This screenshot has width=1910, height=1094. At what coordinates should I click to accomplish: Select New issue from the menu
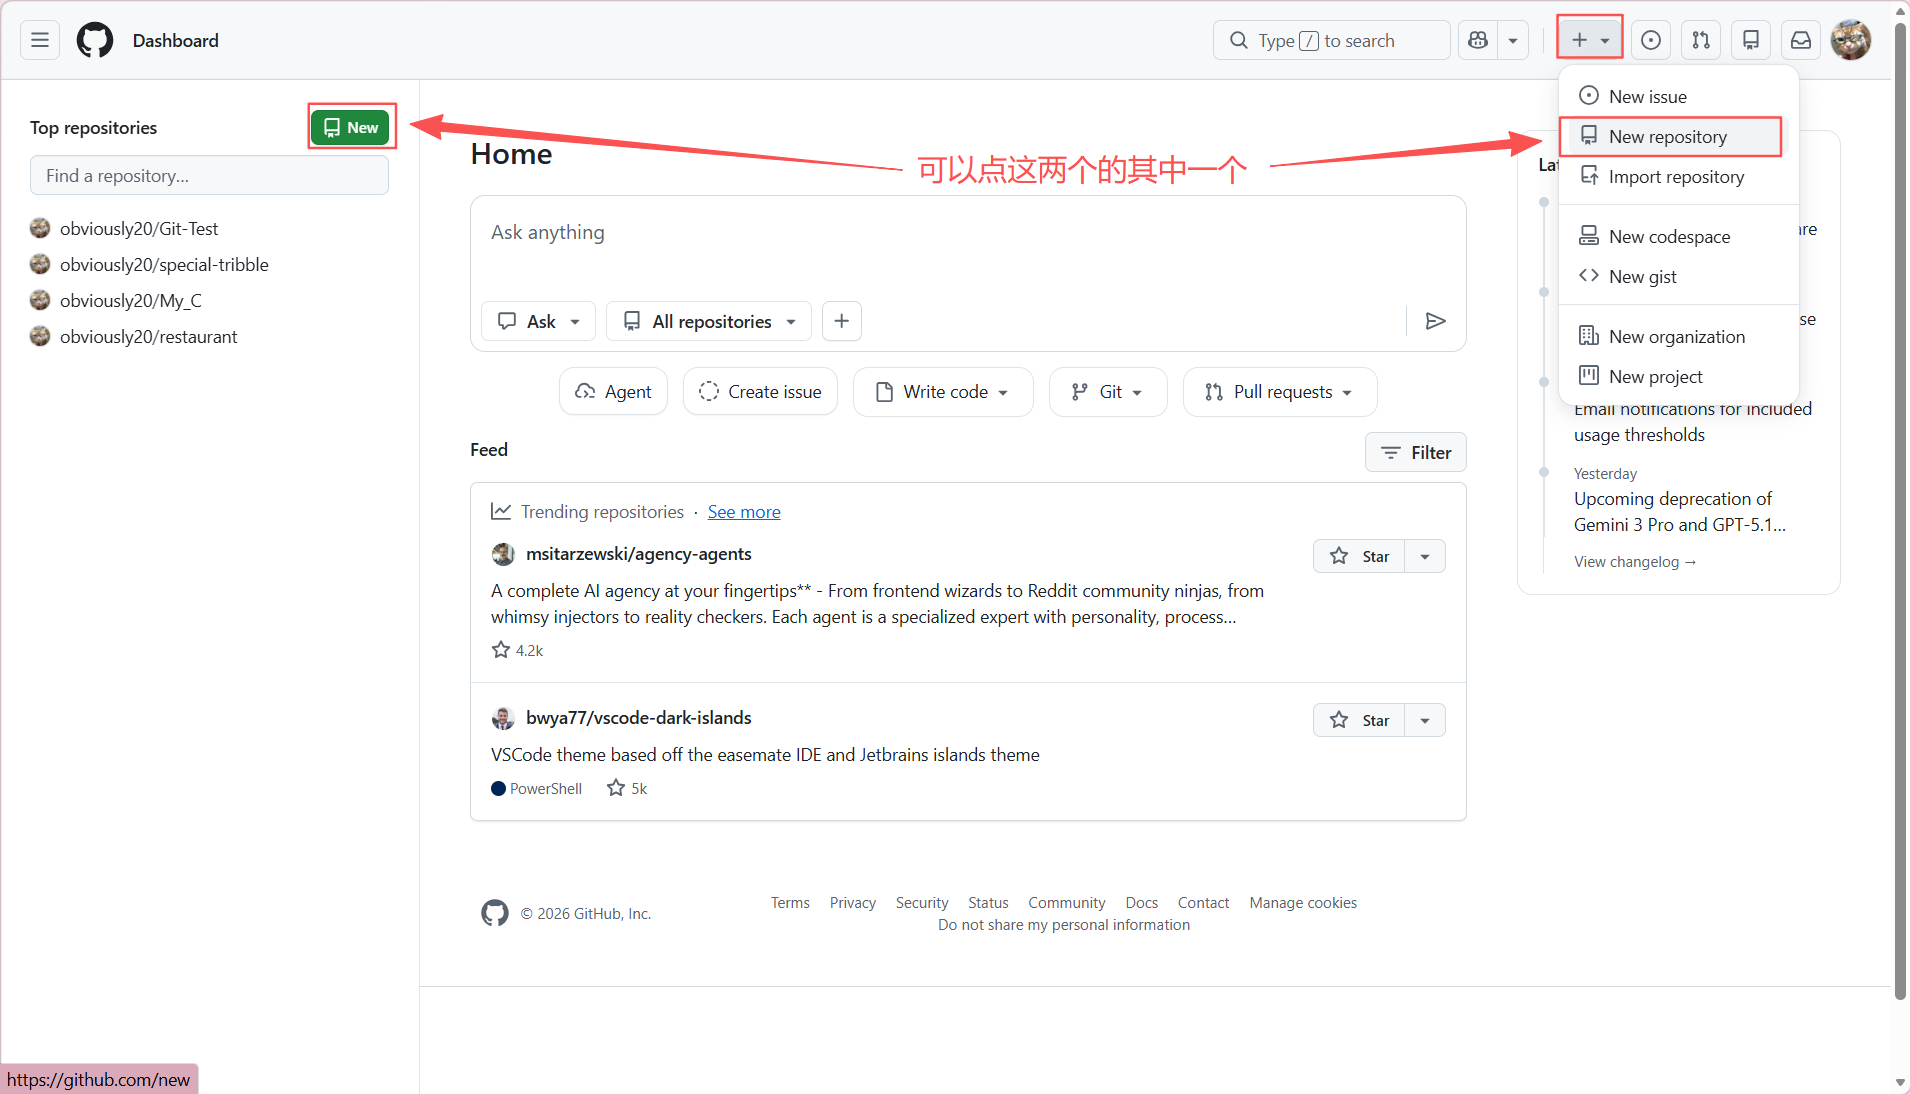[x=1679, y=96]
